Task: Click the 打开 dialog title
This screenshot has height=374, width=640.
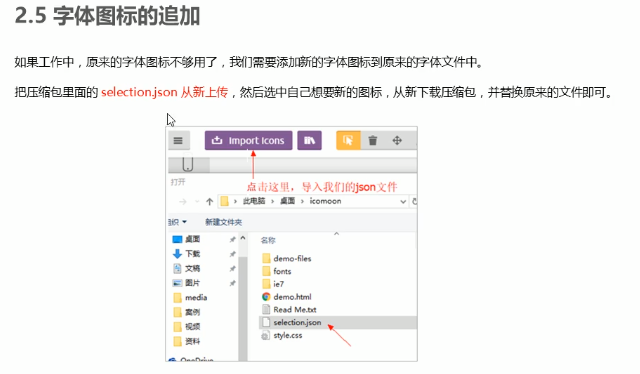Action: tap(178, 182)
